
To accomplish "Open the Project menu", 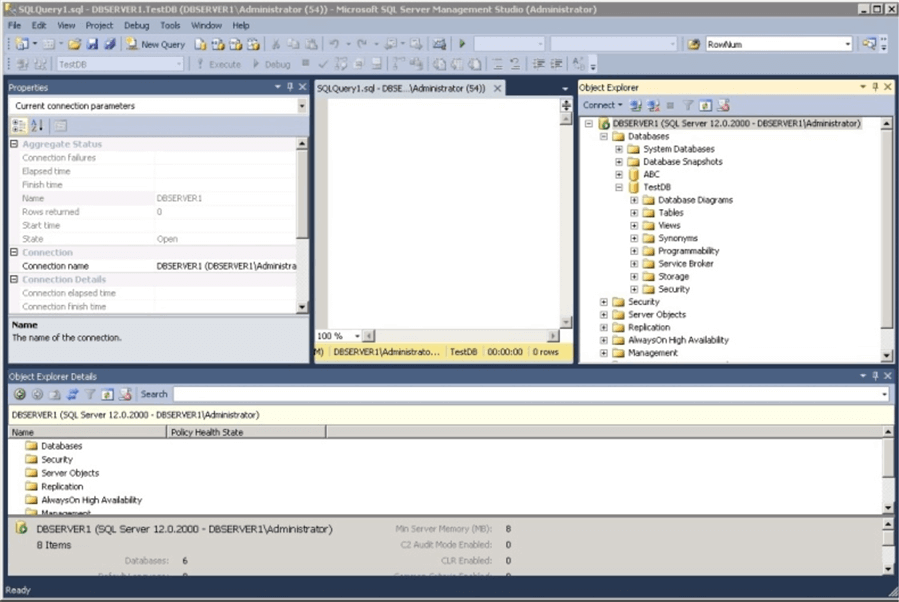I will 99,25.
